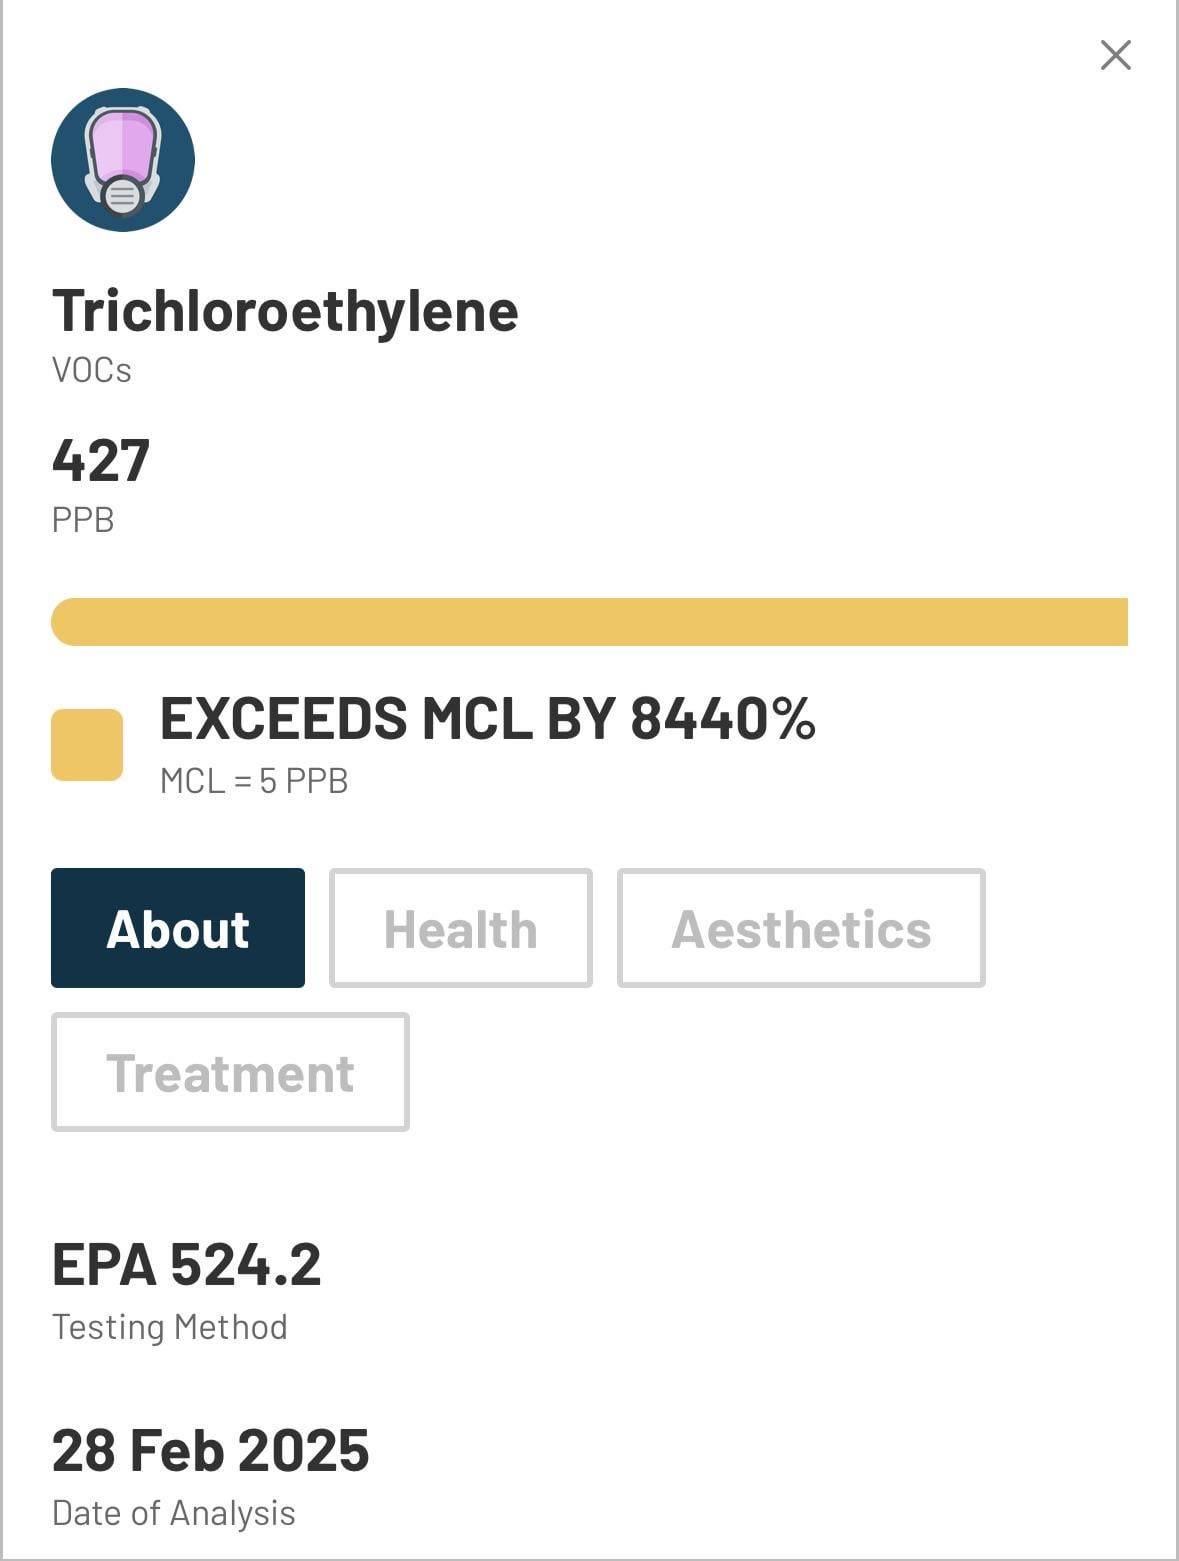Switch to the Health tab
Viewport: 1179px width, 1561px height.
pos(460,928)
